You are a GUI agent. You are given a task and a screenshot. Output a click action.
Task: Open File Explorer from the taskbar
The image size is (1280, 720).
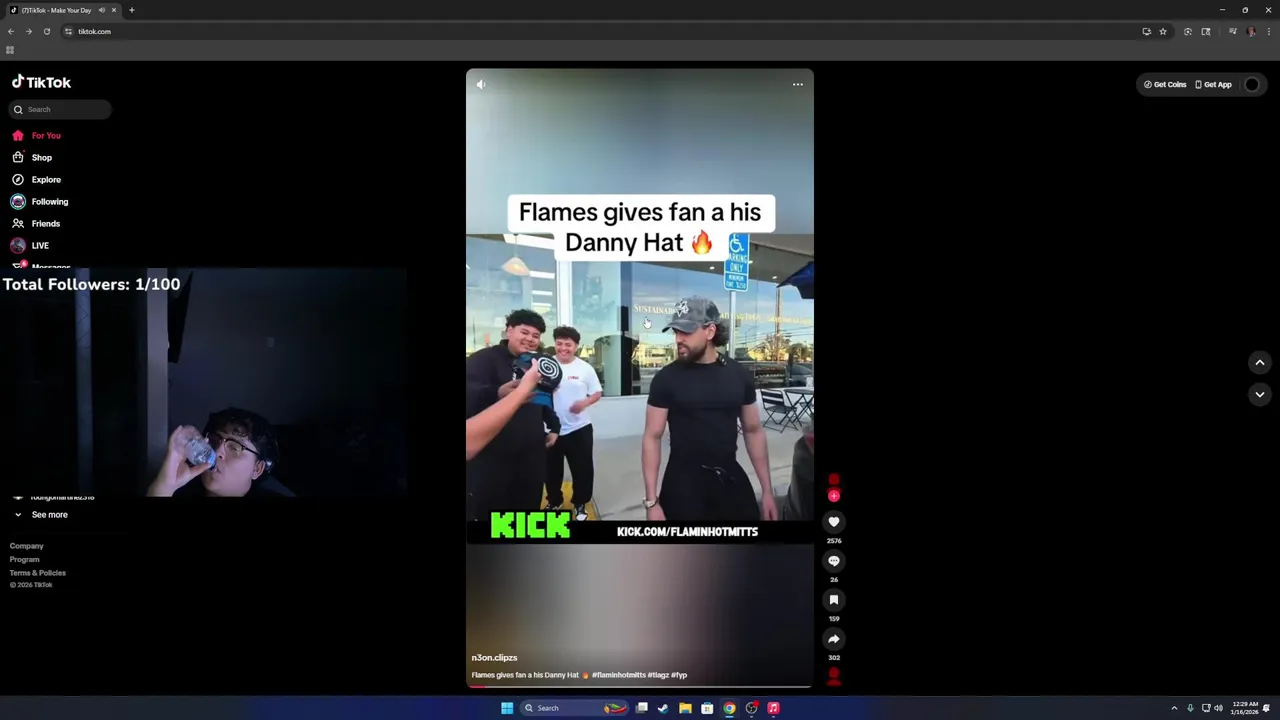coord(685,708)
